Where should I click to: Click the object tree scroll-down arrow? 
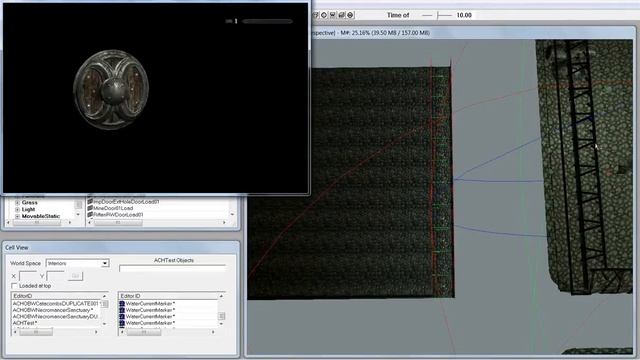tap(78, 215)
